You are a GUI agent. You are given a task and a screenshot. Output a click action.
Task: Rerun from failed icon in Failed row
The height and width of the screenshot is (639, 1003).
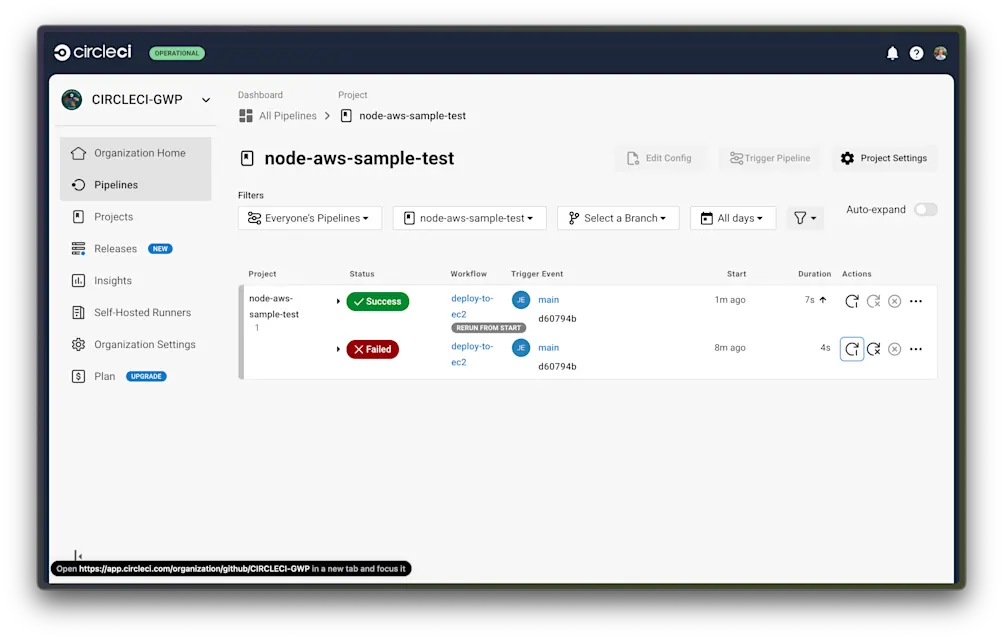point(873,349)
